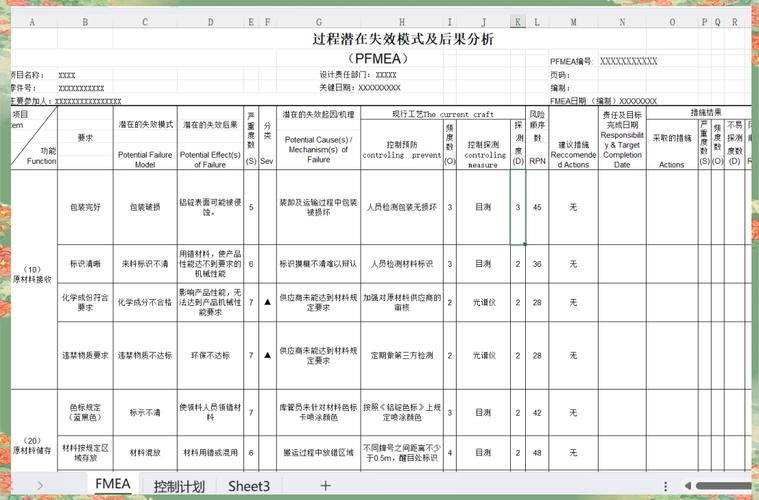Image resolution: width=759 pixels, height=500 pixels.
Task: Click triangle symbol in 违禁物质不达标 row
Action: pyautogui.click(x=267, y=355)
